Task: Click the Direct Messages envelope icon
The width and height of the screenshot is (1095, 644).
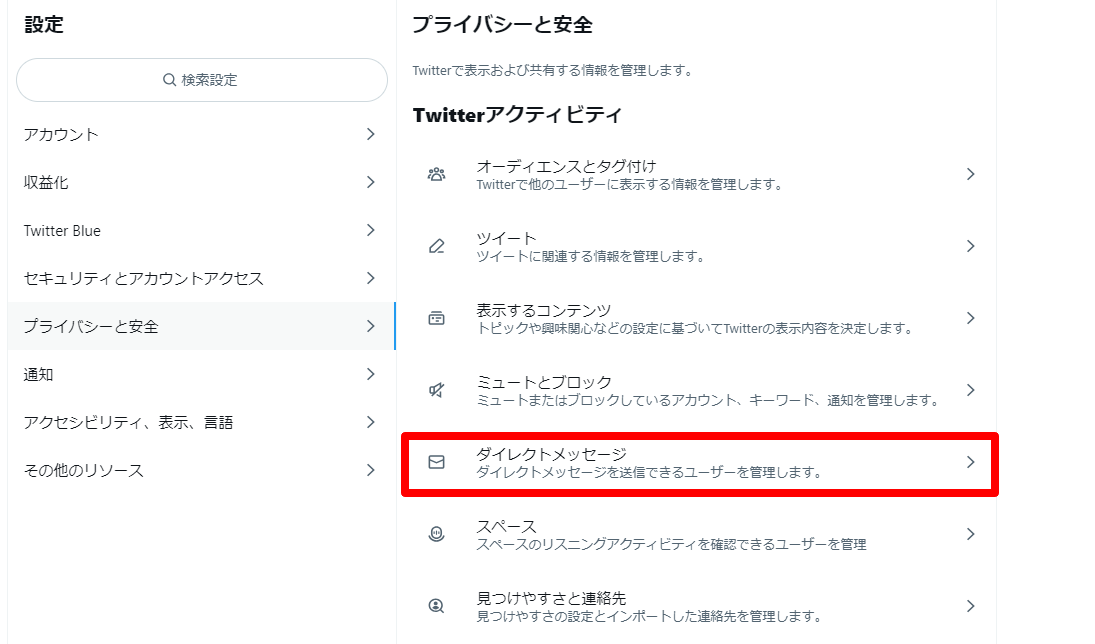Action: 436,462
